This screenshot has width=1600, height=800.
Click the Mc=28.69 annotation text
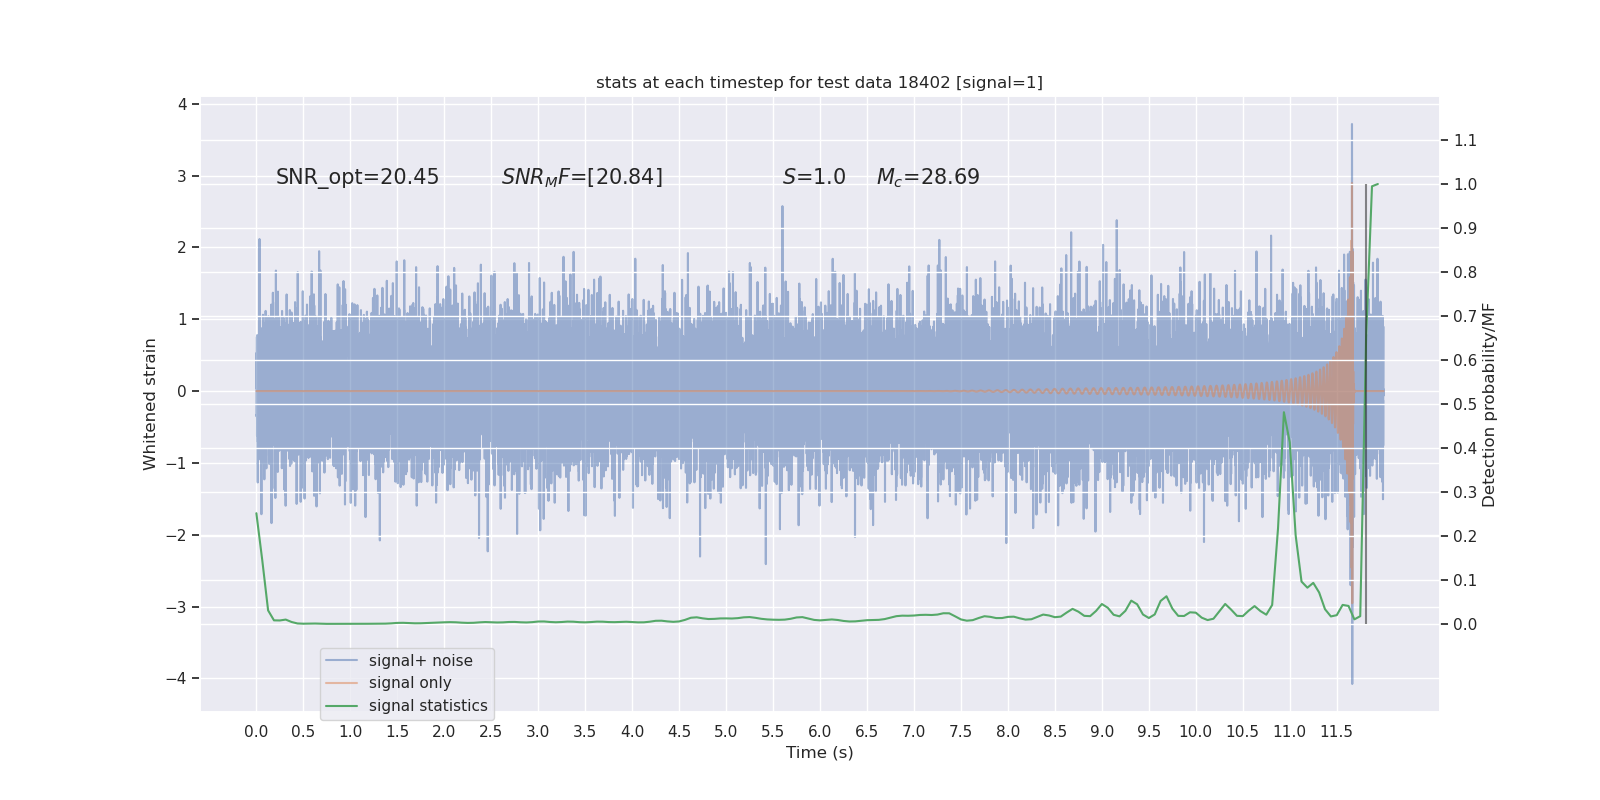pyautogui.click(x=928, y=177)
